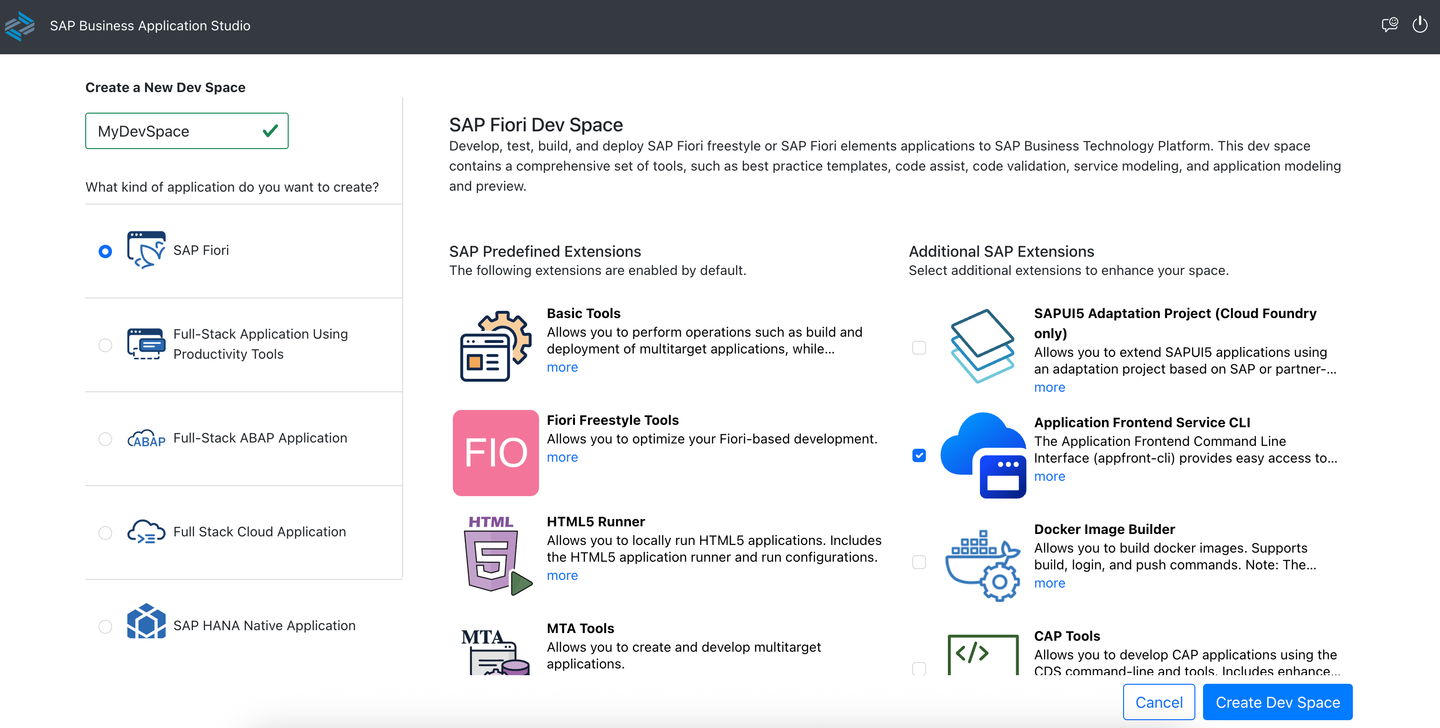
Task: Select Full Stack Cloud Application radio button
Action: (105, 533)
